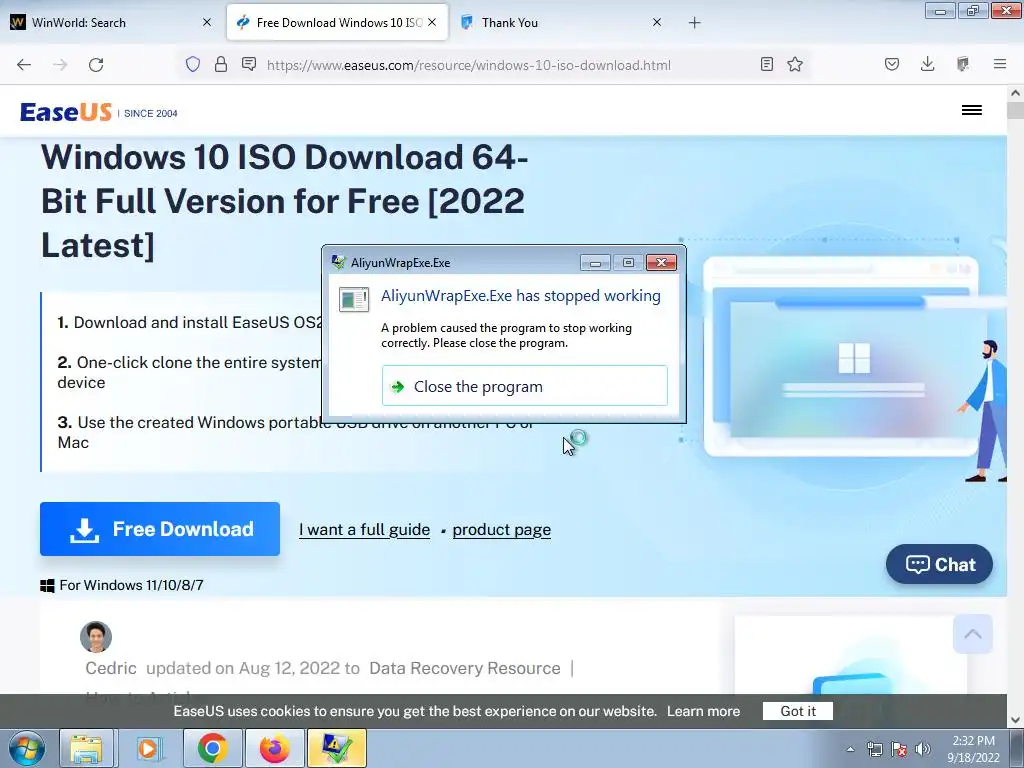This screenshot has width=1024, height=768.
Task: Click Close the program in the error dialog
Action: point(524,386)
